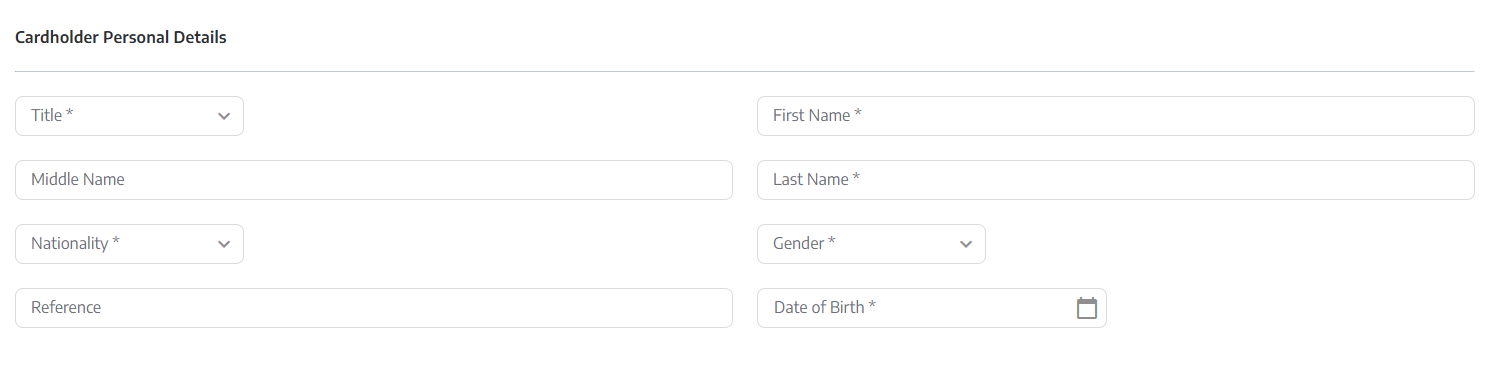Focus the Last Name input field
Viewport: 1492px width, 367px height.
coord(1116,180)
